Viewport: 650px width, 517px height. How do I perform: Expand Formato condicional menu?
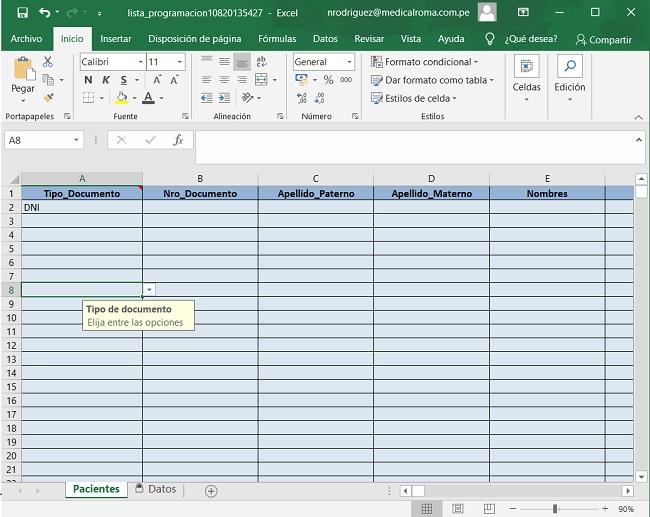(x=424, y=62)
